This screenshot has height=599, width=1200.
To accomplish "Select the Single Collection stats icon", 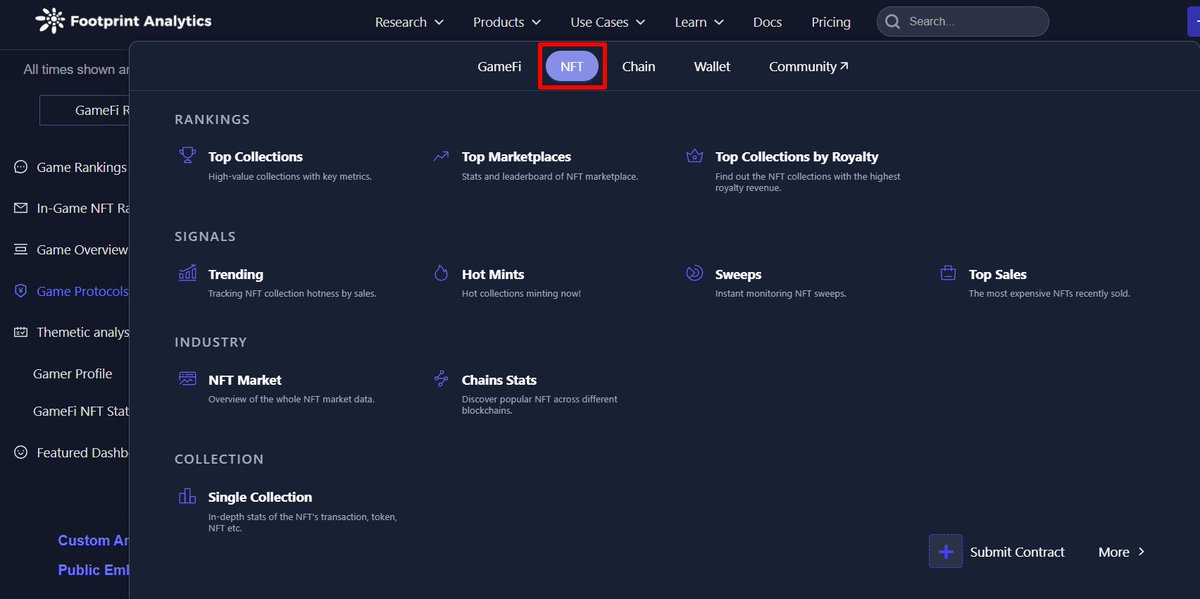I will [187, 496].
